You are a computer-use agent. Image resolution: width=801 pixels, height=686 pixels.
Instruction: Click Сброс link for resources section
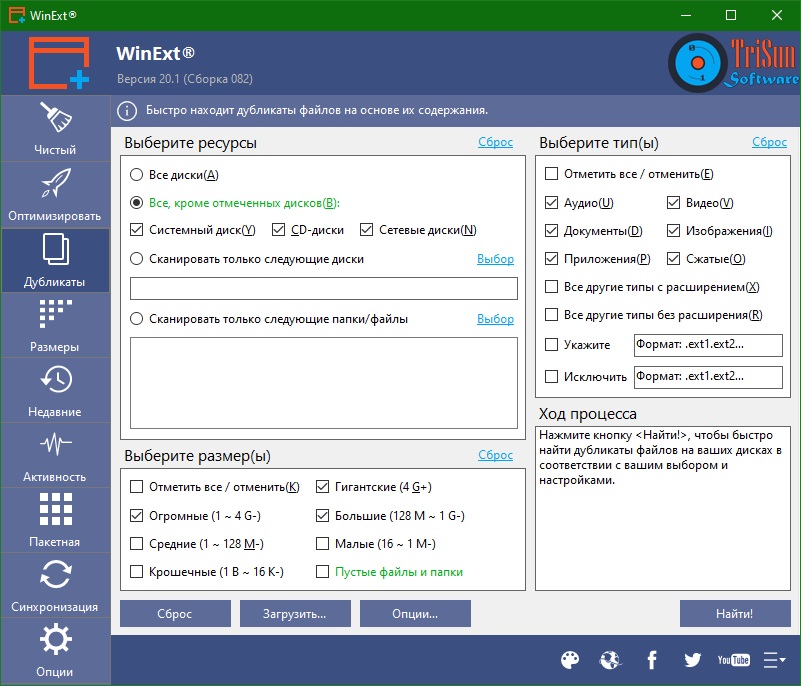point(495,143)
